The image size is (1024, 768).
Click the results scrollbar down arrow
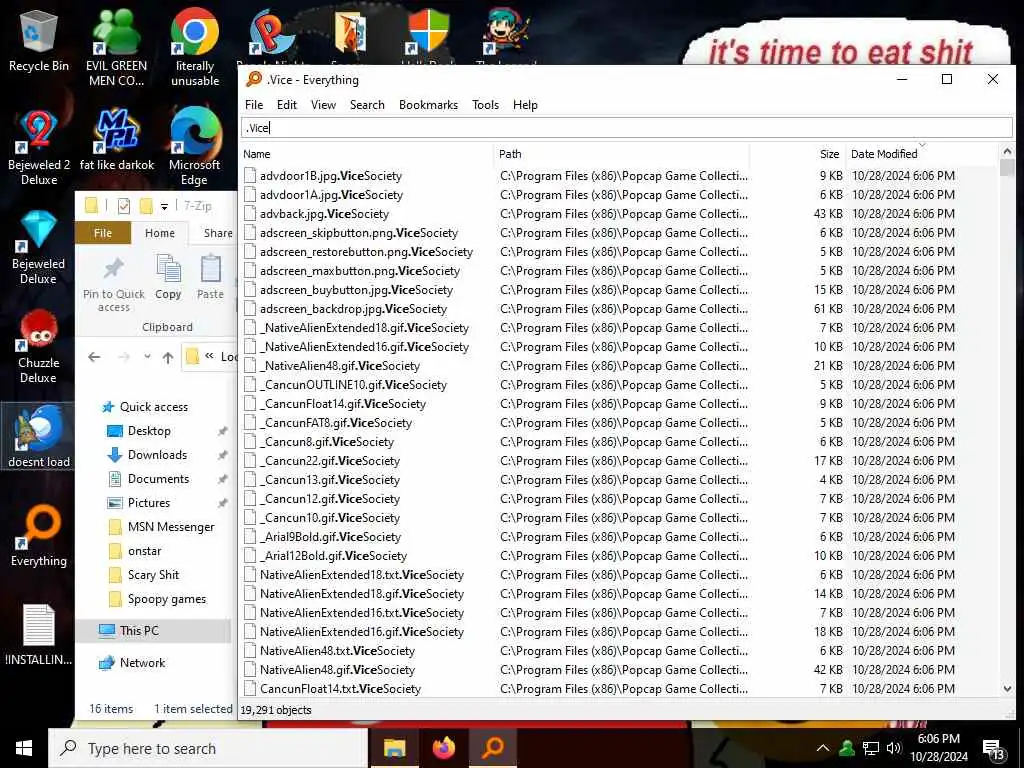[x=1007, y=689]
